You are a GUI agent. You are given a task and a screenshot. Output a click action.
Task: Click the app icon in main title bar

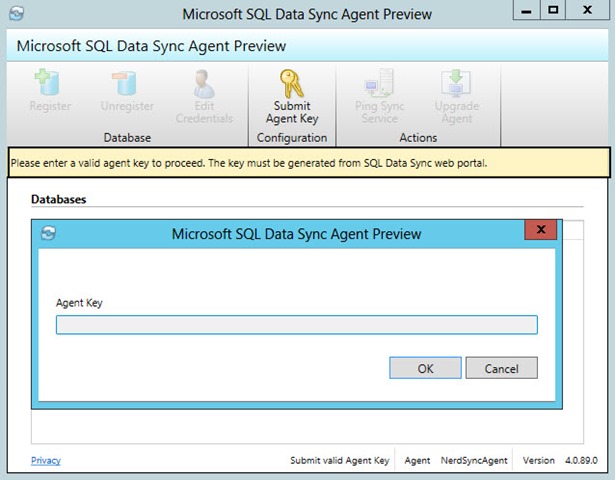pos(16,13)
